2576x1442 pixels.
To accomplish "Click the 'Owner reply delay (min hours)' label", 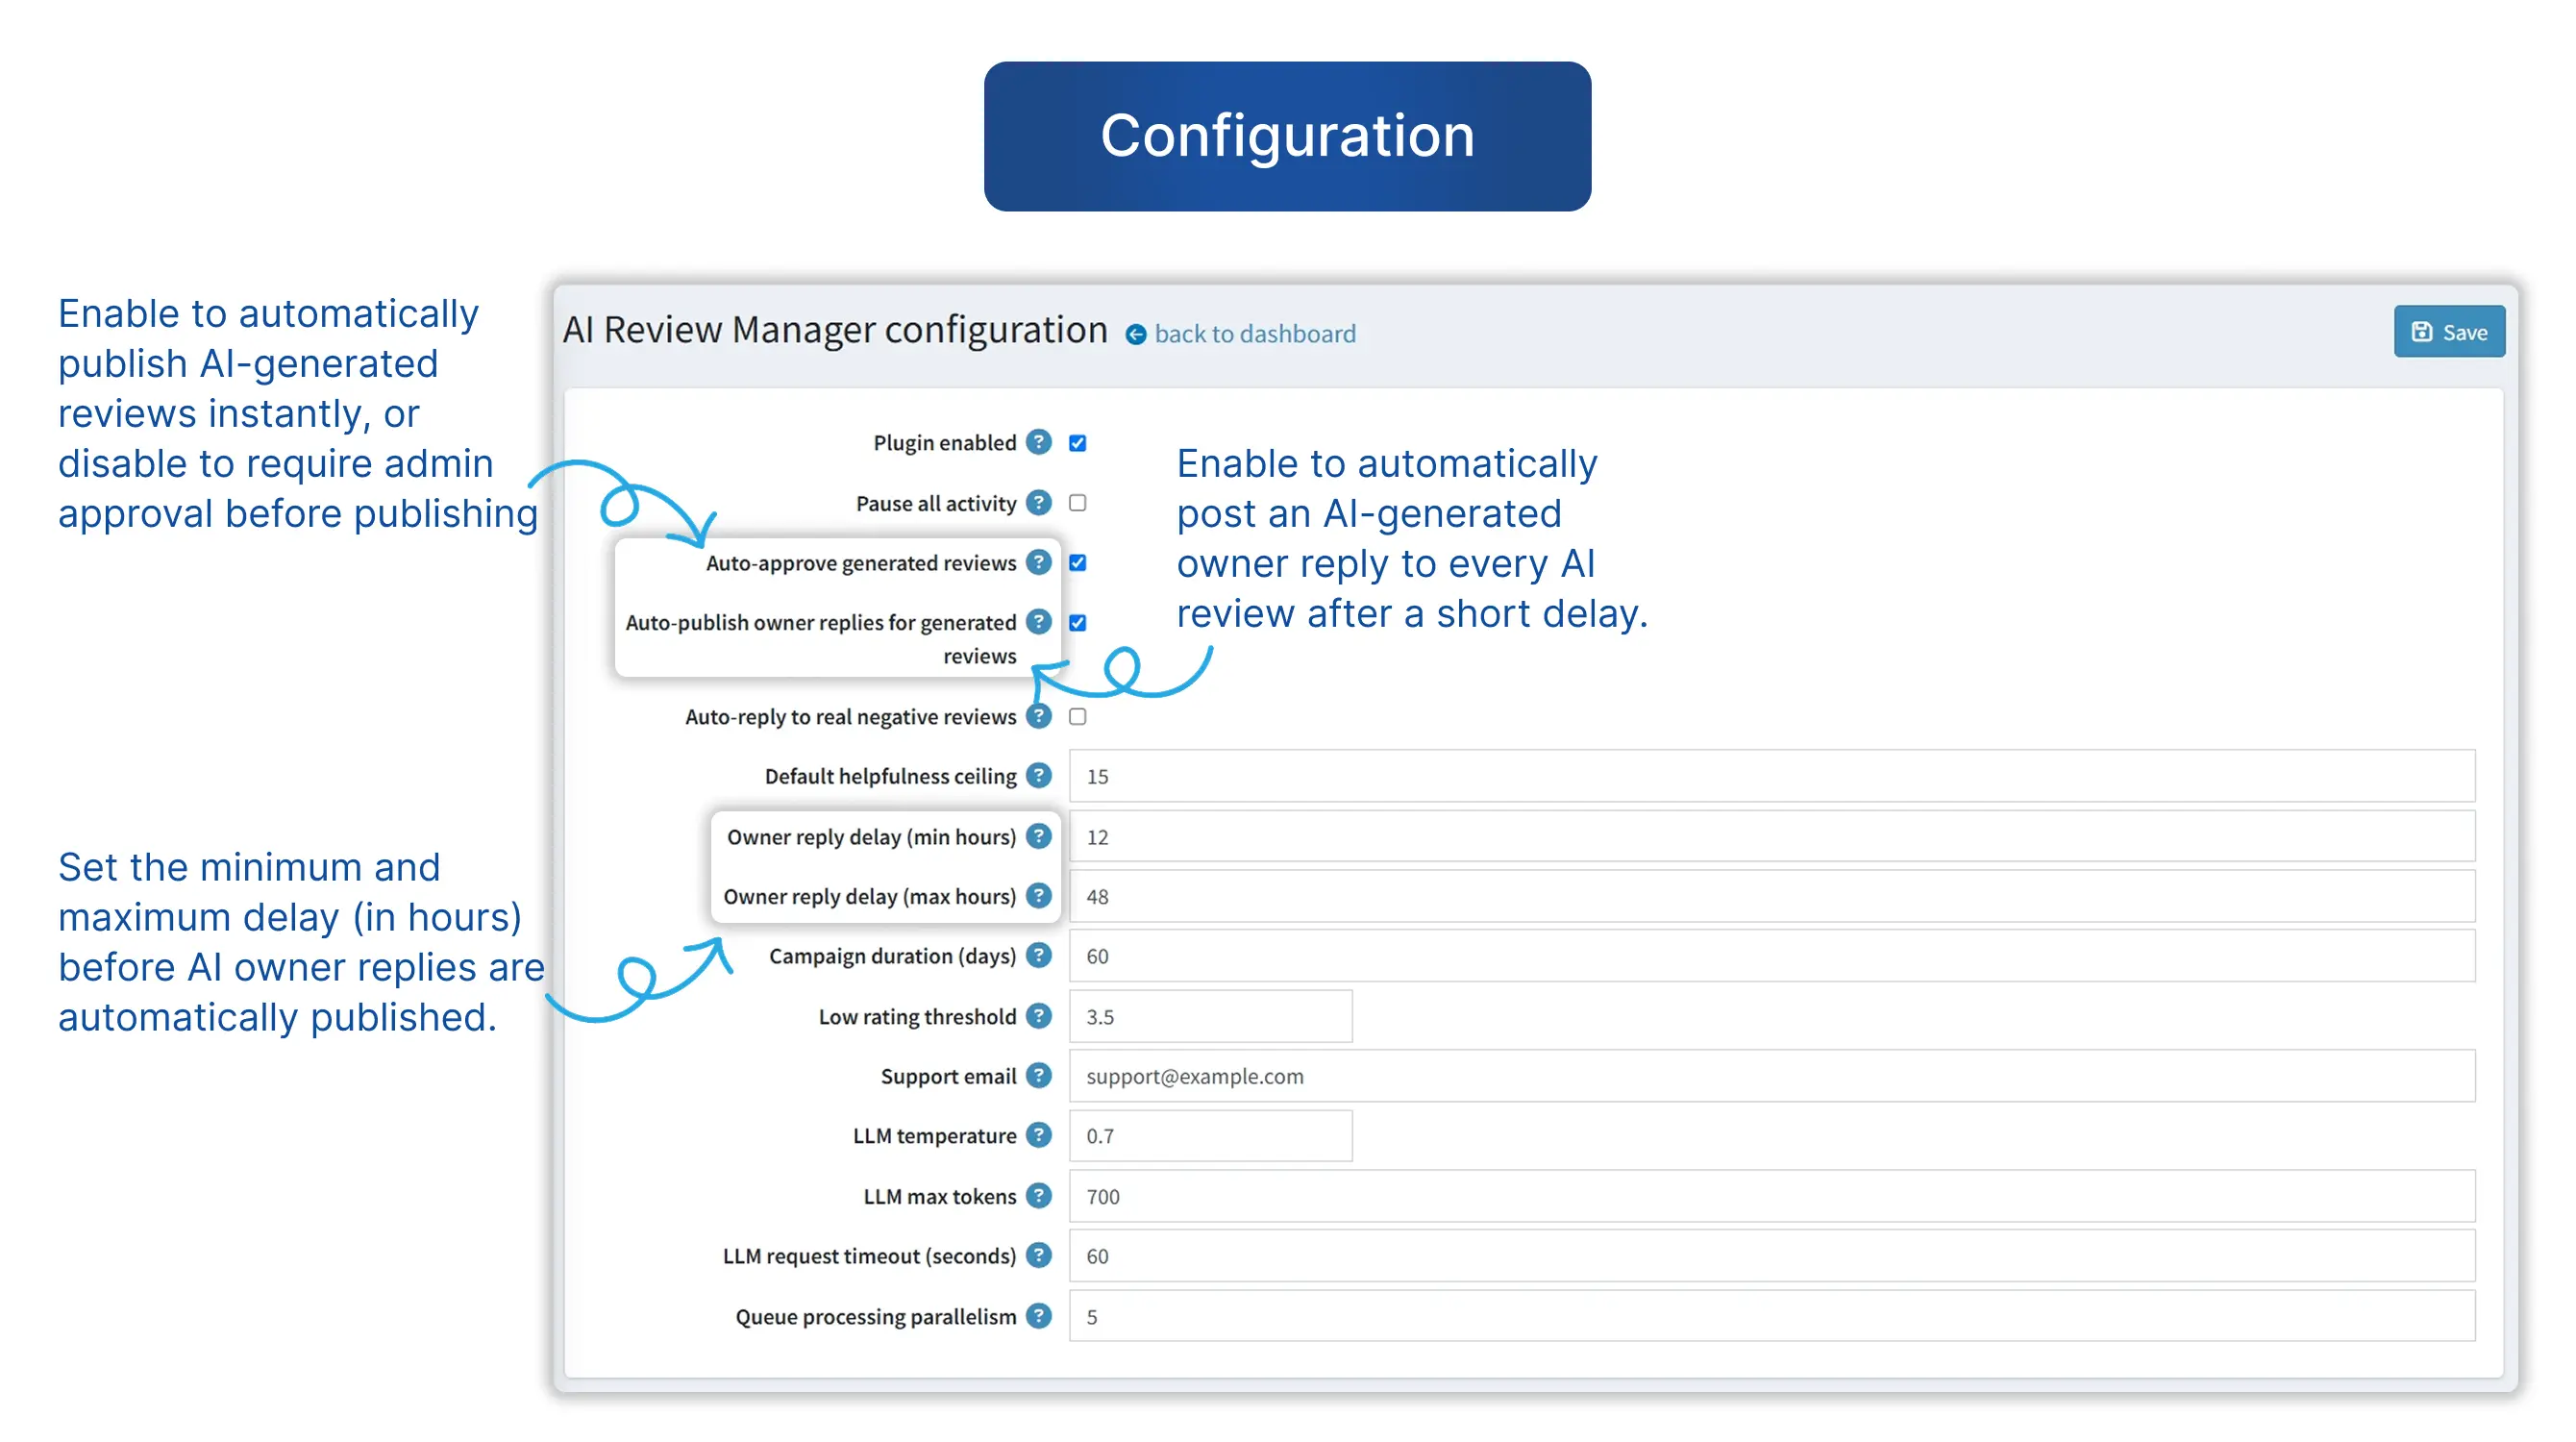I will [871, 837].
